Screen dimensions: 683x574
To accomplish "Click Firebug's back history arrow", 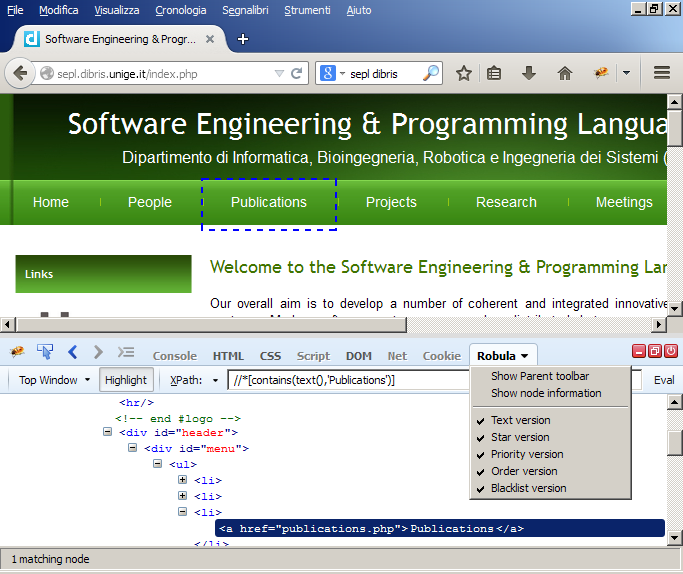I will click(x=73, y=351).
